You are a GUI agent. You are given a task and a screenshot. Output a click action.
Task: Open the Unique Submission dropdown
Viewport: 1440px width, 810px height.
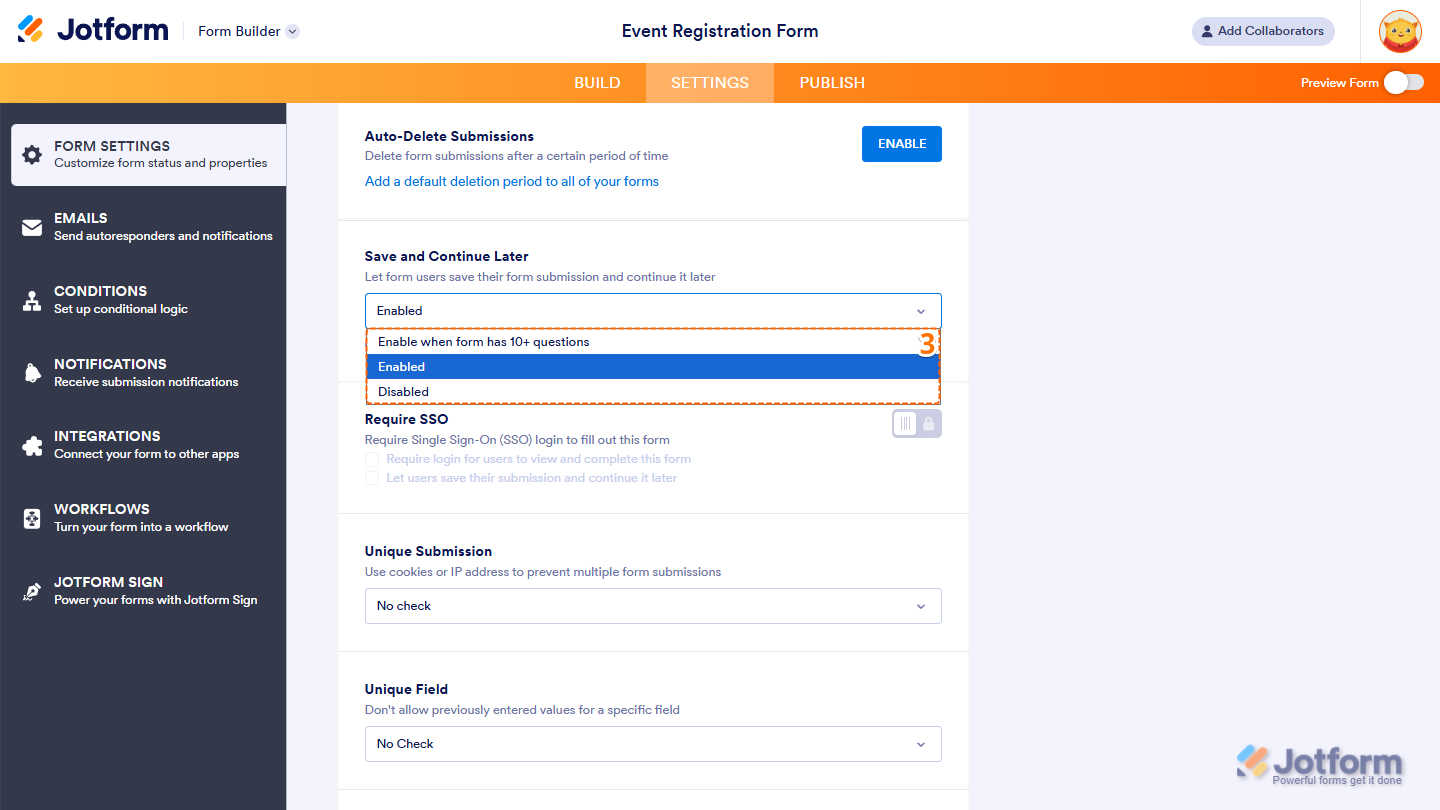coord(652,606)
